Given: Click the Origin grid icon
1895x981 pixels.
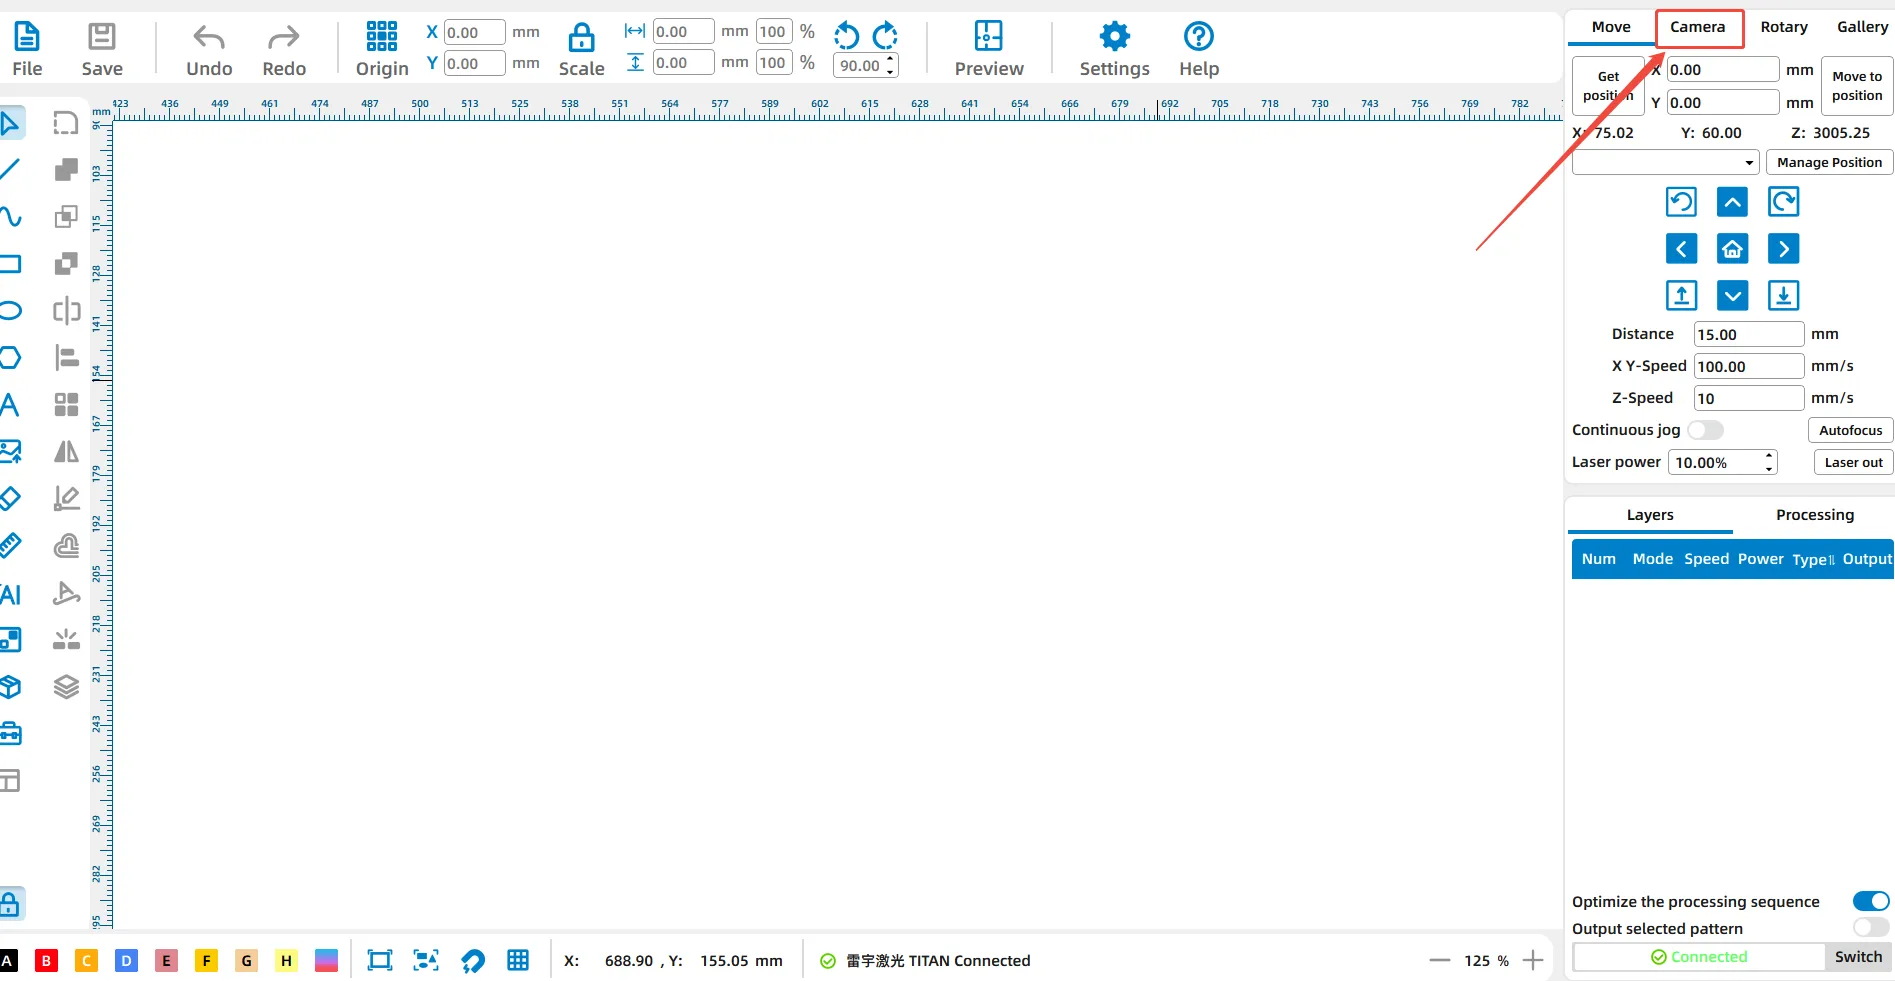Looking at the screenshot, I should (x=381, y=37).
